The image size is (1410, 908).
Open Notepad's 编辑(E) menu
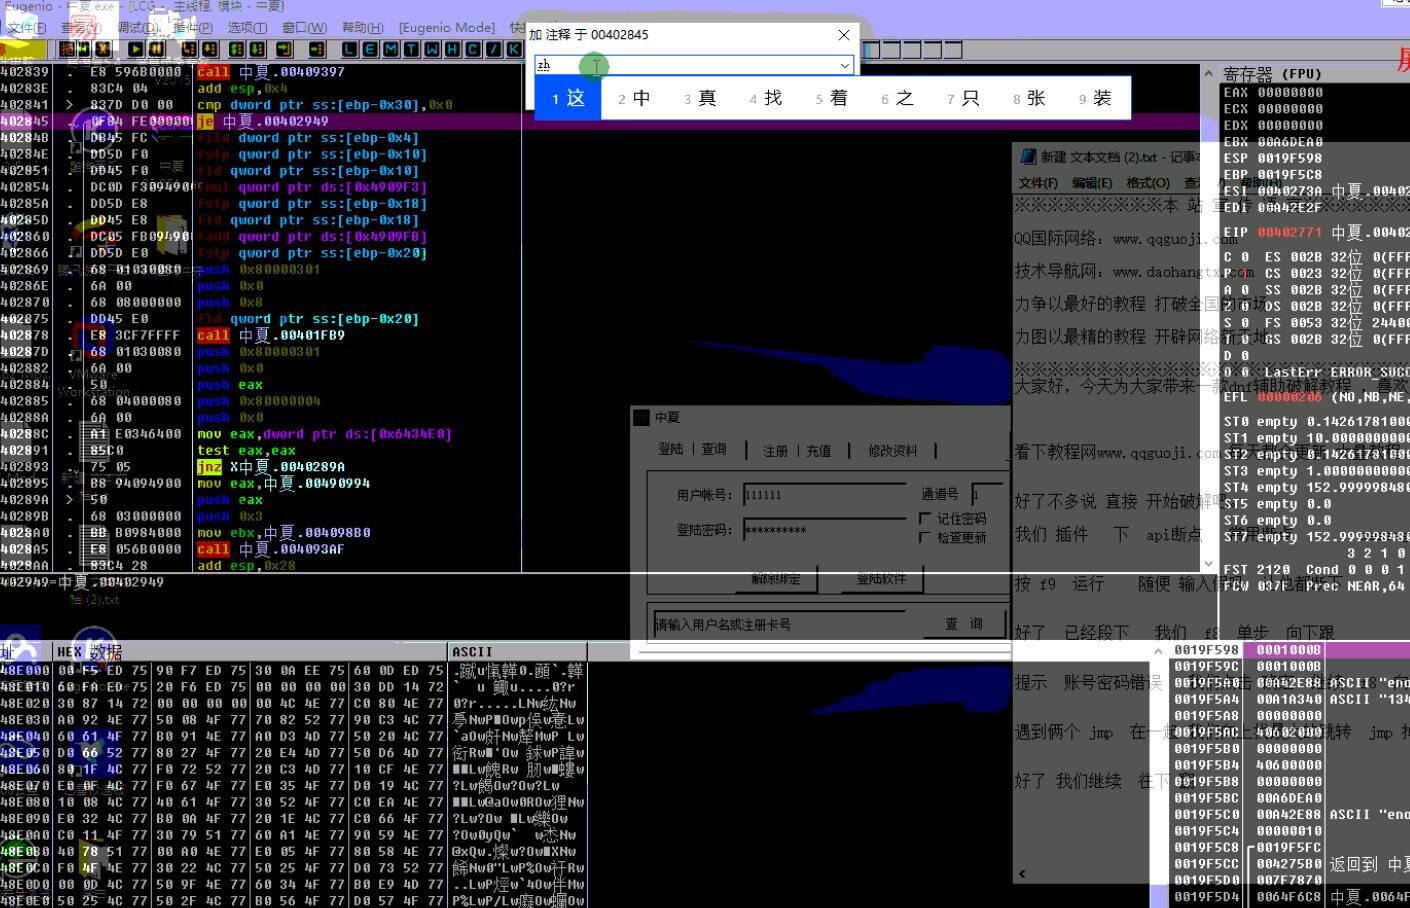coord(1091,183)
